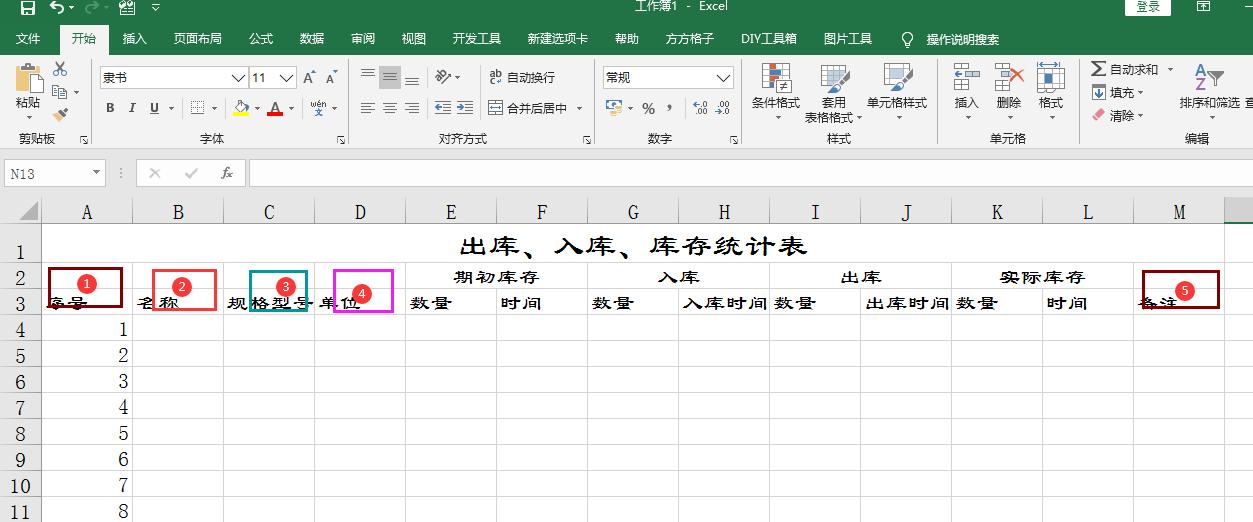
Task: Open the number format dropdown 常规
Action: 724,78
